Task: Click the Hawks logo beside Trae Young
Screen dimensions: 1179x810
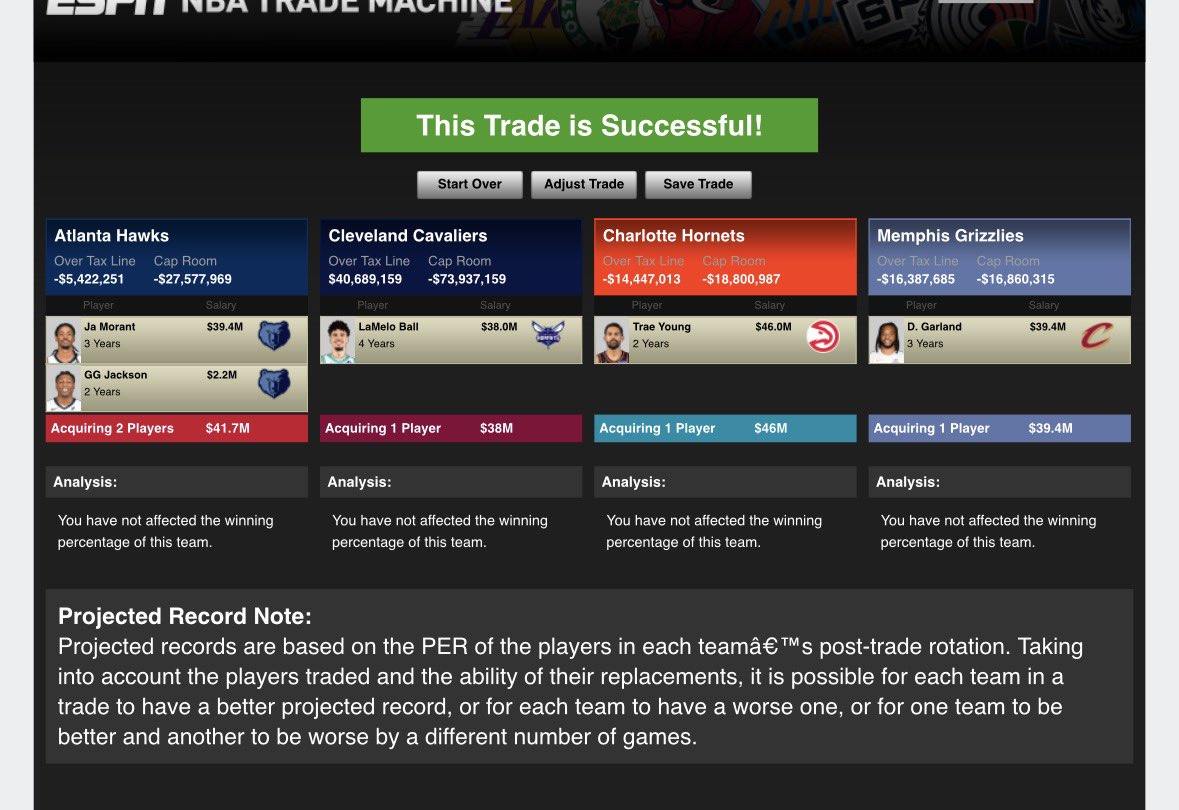Action: 823,336
